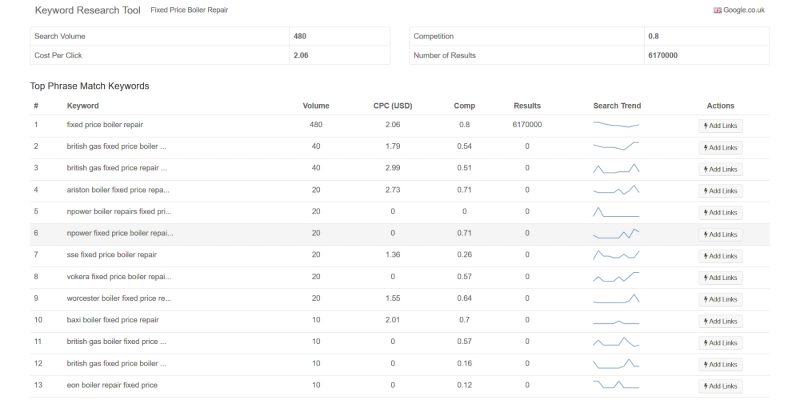Sort by the Volume column header
The height and width of the screenshot is (400, 800).
click(x=316, y=105)
